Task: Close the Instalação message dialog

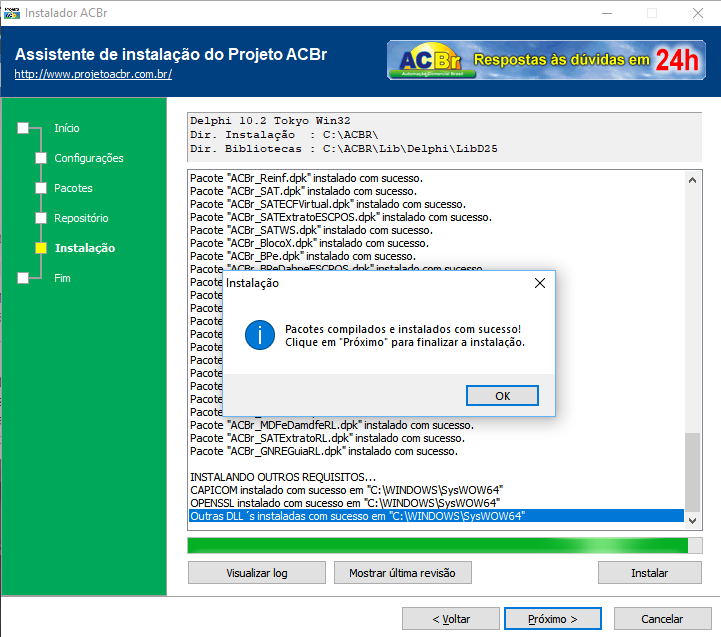Action: point(540,283)
